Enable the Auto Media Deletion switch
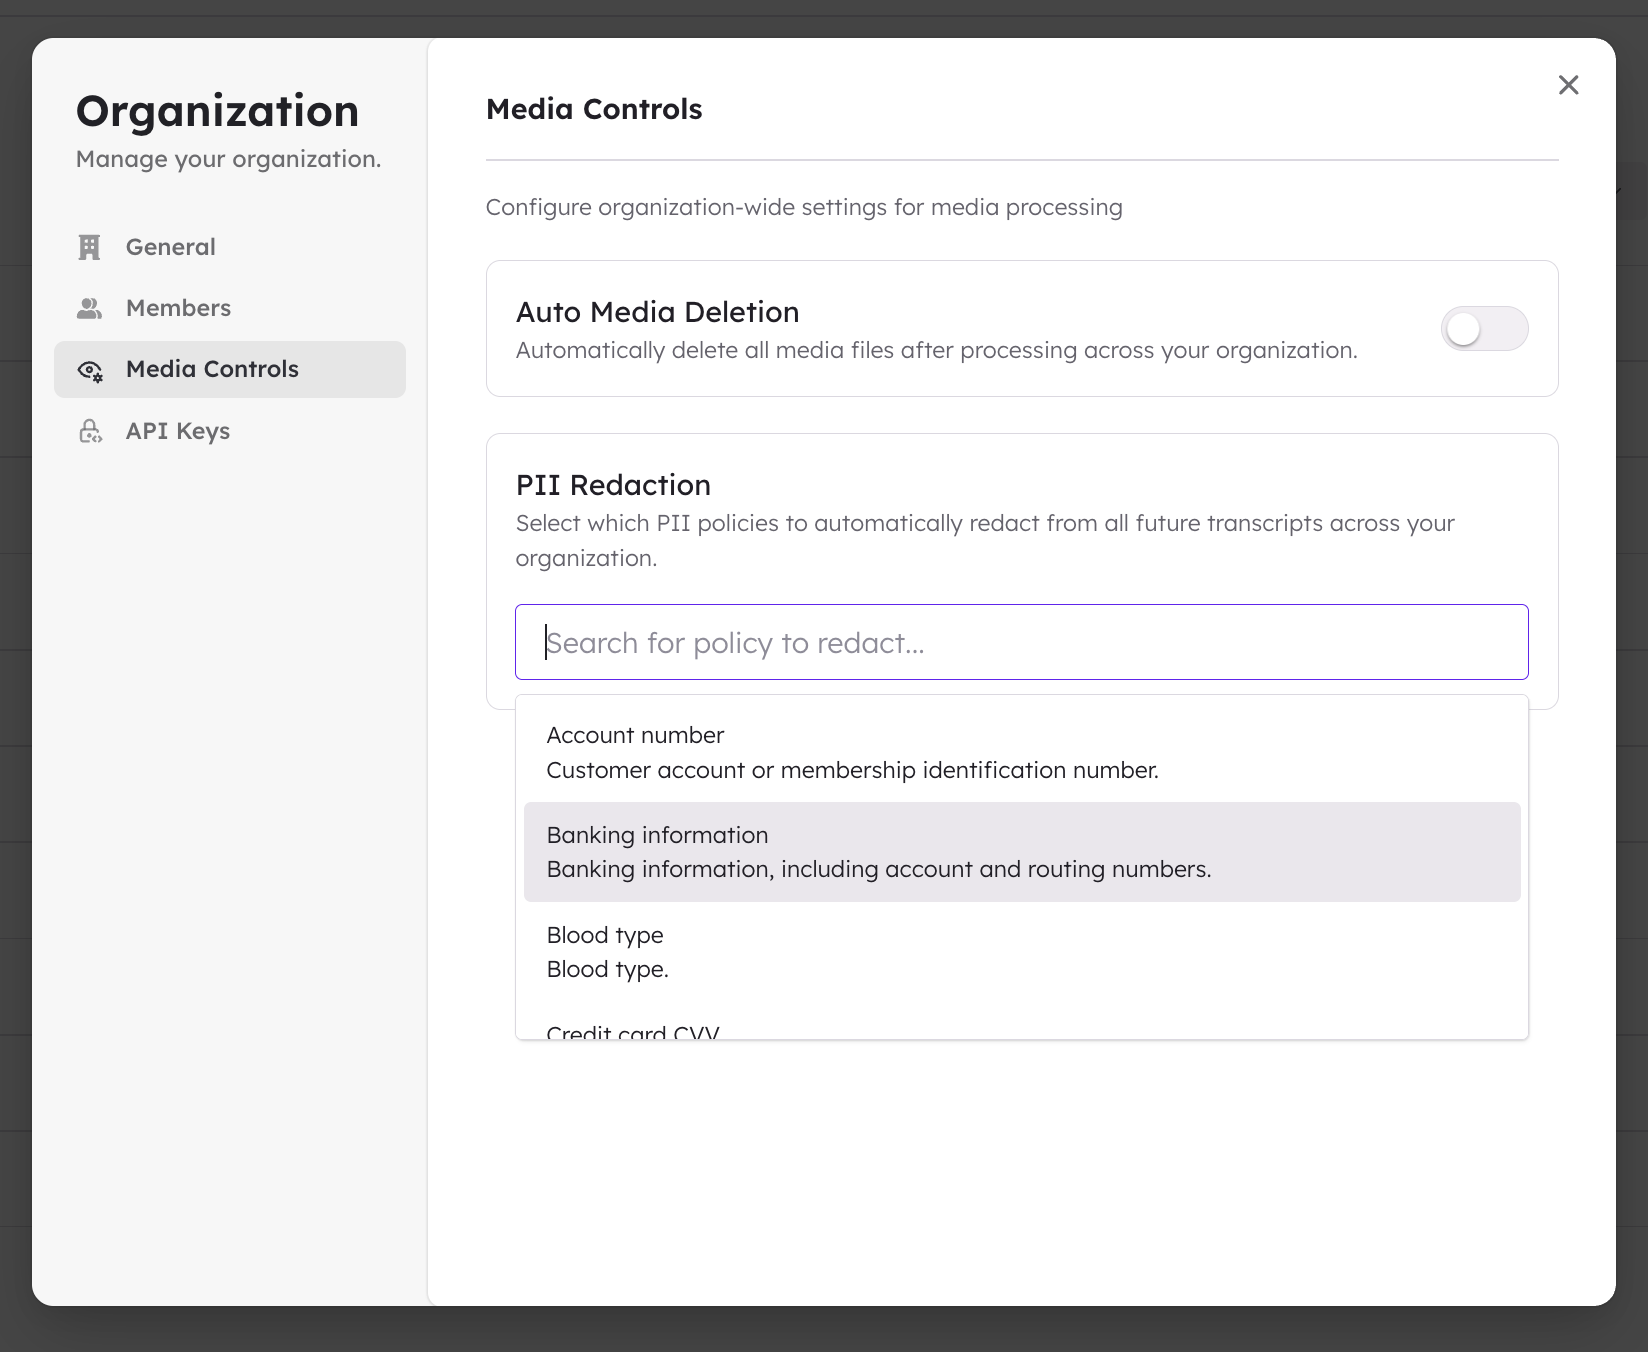Screen dimensions: 1648x1352 (x=1484, y=329)
